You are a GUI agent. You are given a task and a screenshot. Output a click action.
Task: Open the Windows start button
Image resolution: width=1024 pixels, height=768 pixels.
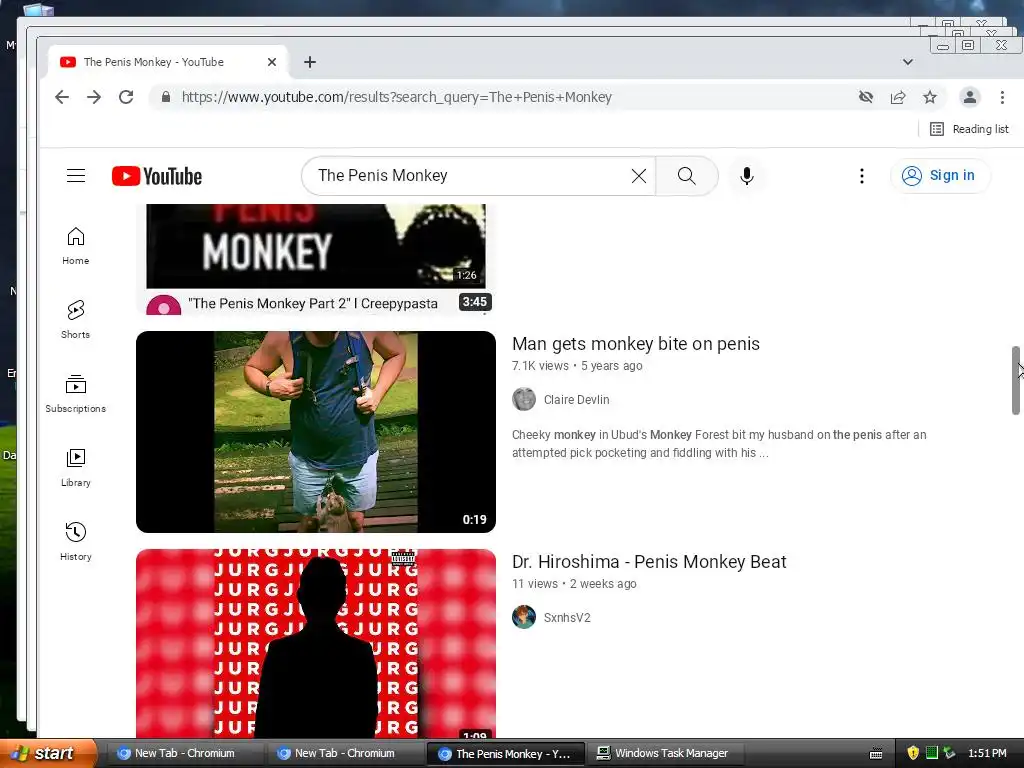tap(47, 753)
